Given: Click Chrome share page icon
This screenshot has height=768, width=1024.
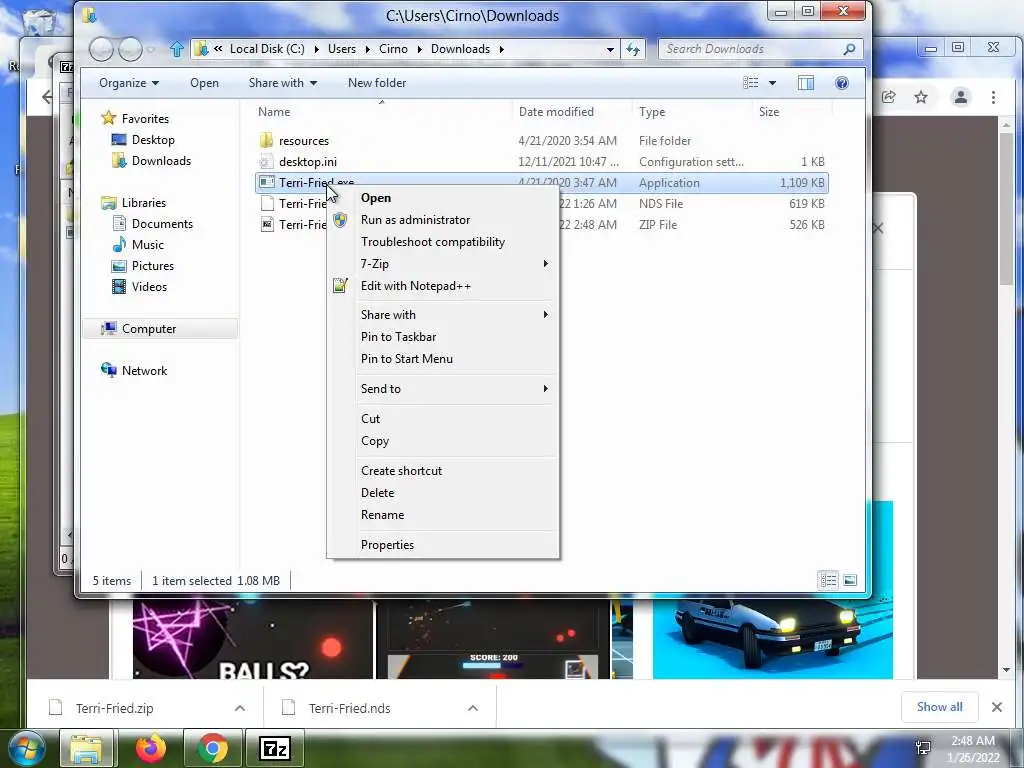Looking at the screenshot, I should (888, 97).
